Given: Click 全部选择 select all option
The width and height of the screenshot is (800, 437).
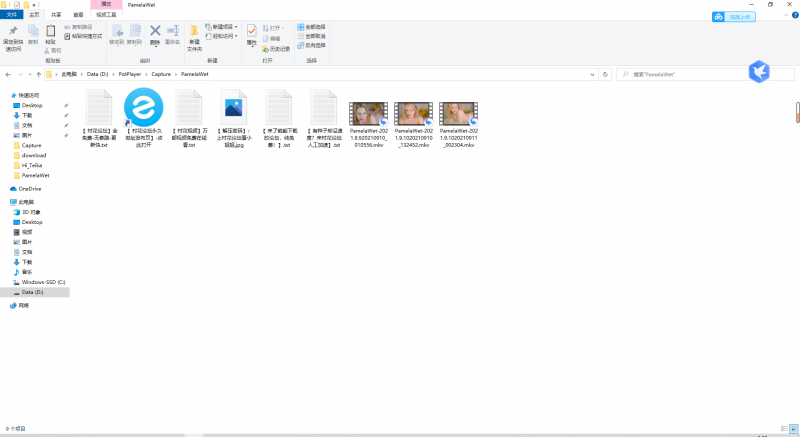Looking at the screenshot, I should [x=314, y=27].
